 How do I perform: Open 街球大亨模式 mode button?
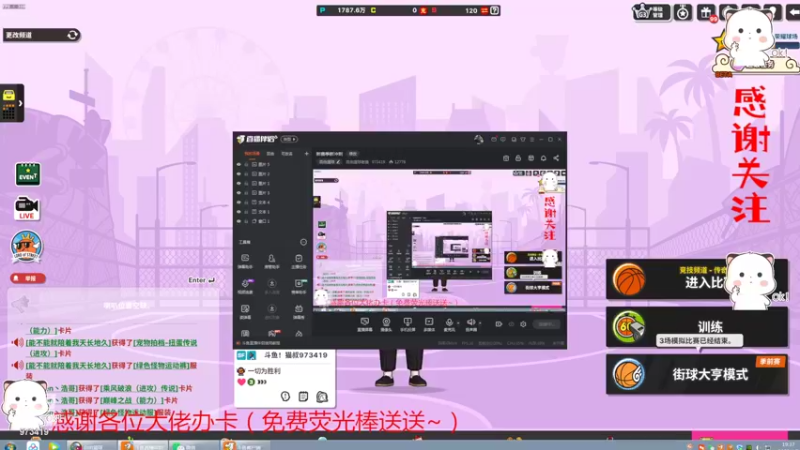(697, 374)
